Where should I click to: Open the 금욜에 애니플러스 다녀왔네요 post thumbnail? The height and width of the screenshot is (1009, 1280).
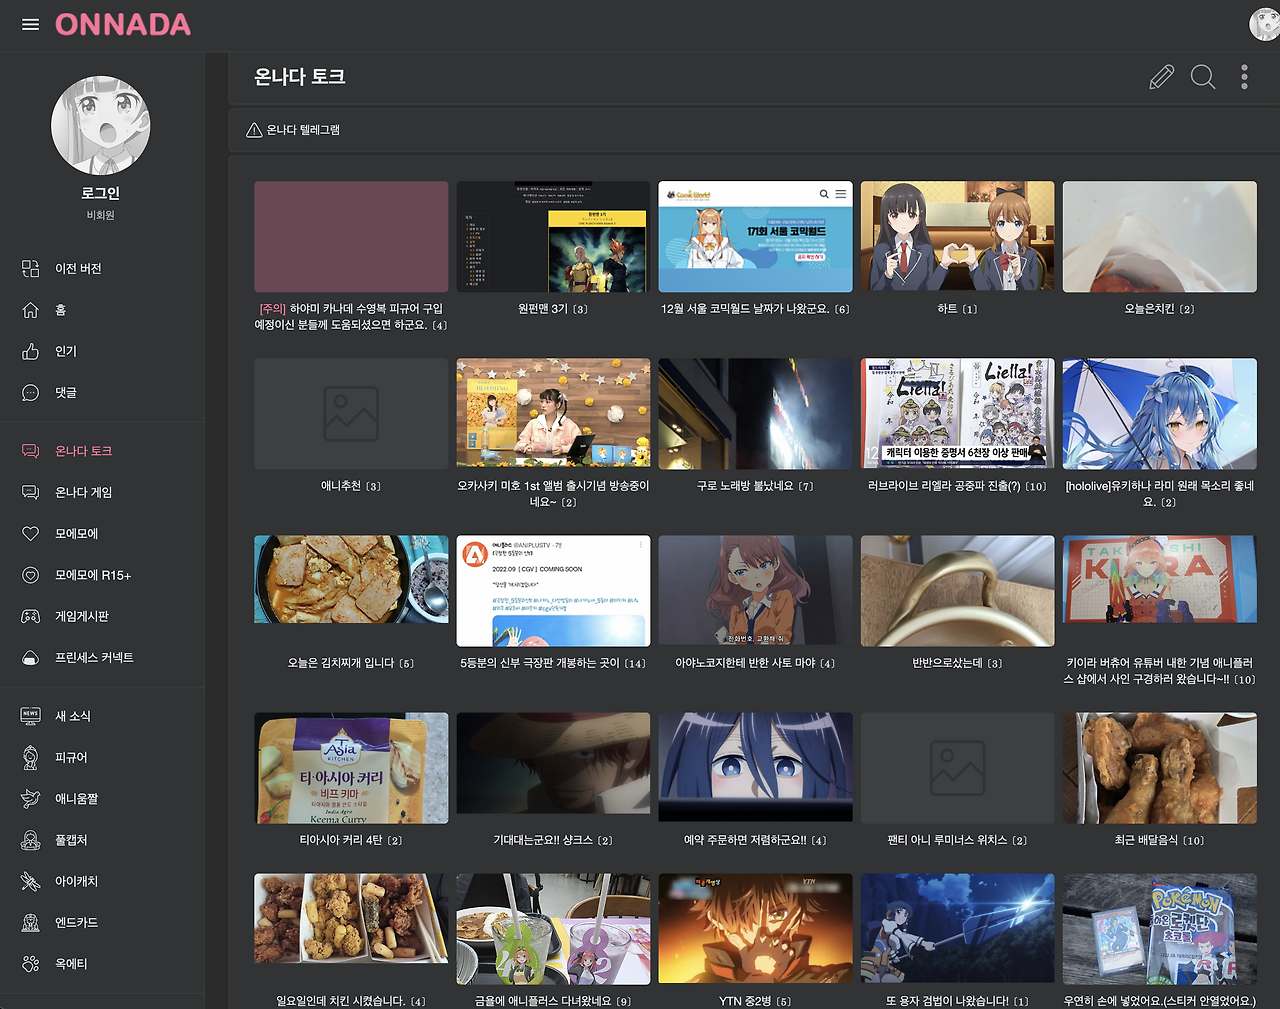tap(553, 929)
